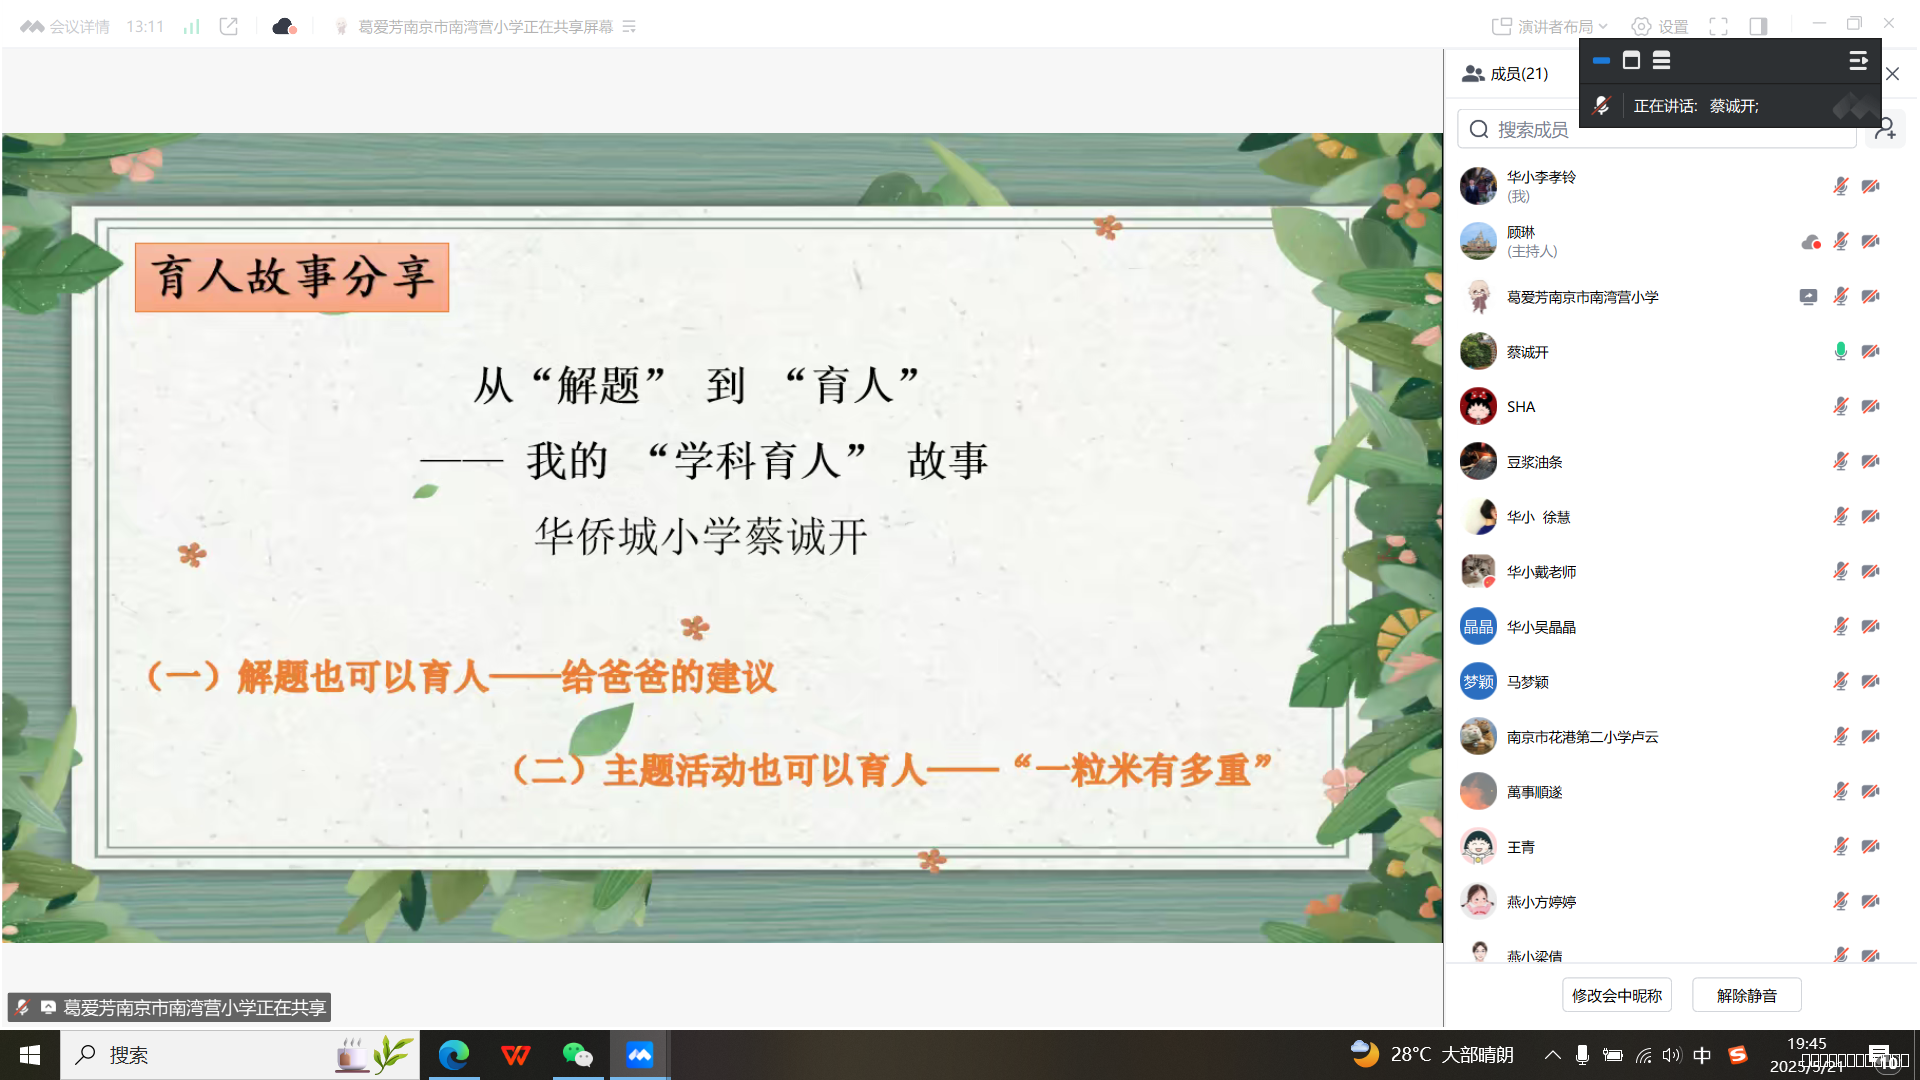Screen dimensions: 1920x1080
Task: Click the shared slide 育人故事分享
Action: [x=722, y=538]
